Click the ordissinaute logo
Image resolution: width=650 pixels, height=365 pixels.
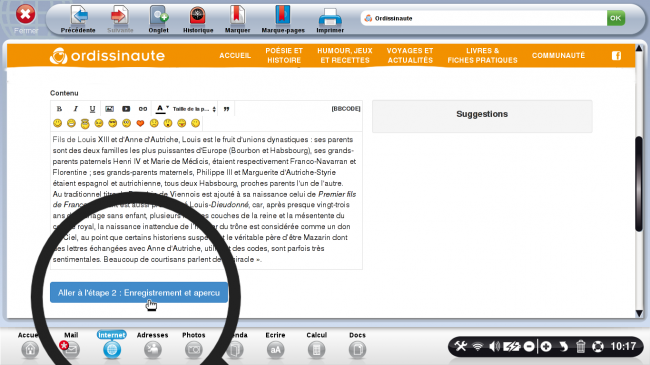(107, 56)
